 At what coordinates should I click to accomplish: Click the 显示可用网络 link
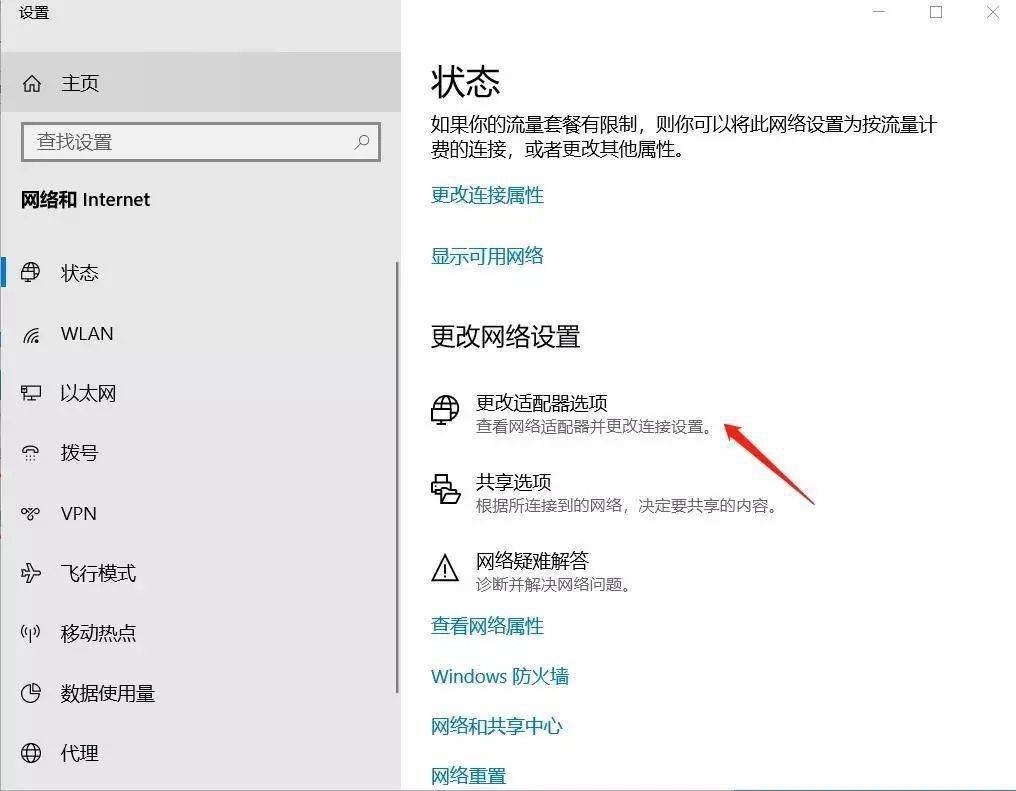[x=487, y=256]
